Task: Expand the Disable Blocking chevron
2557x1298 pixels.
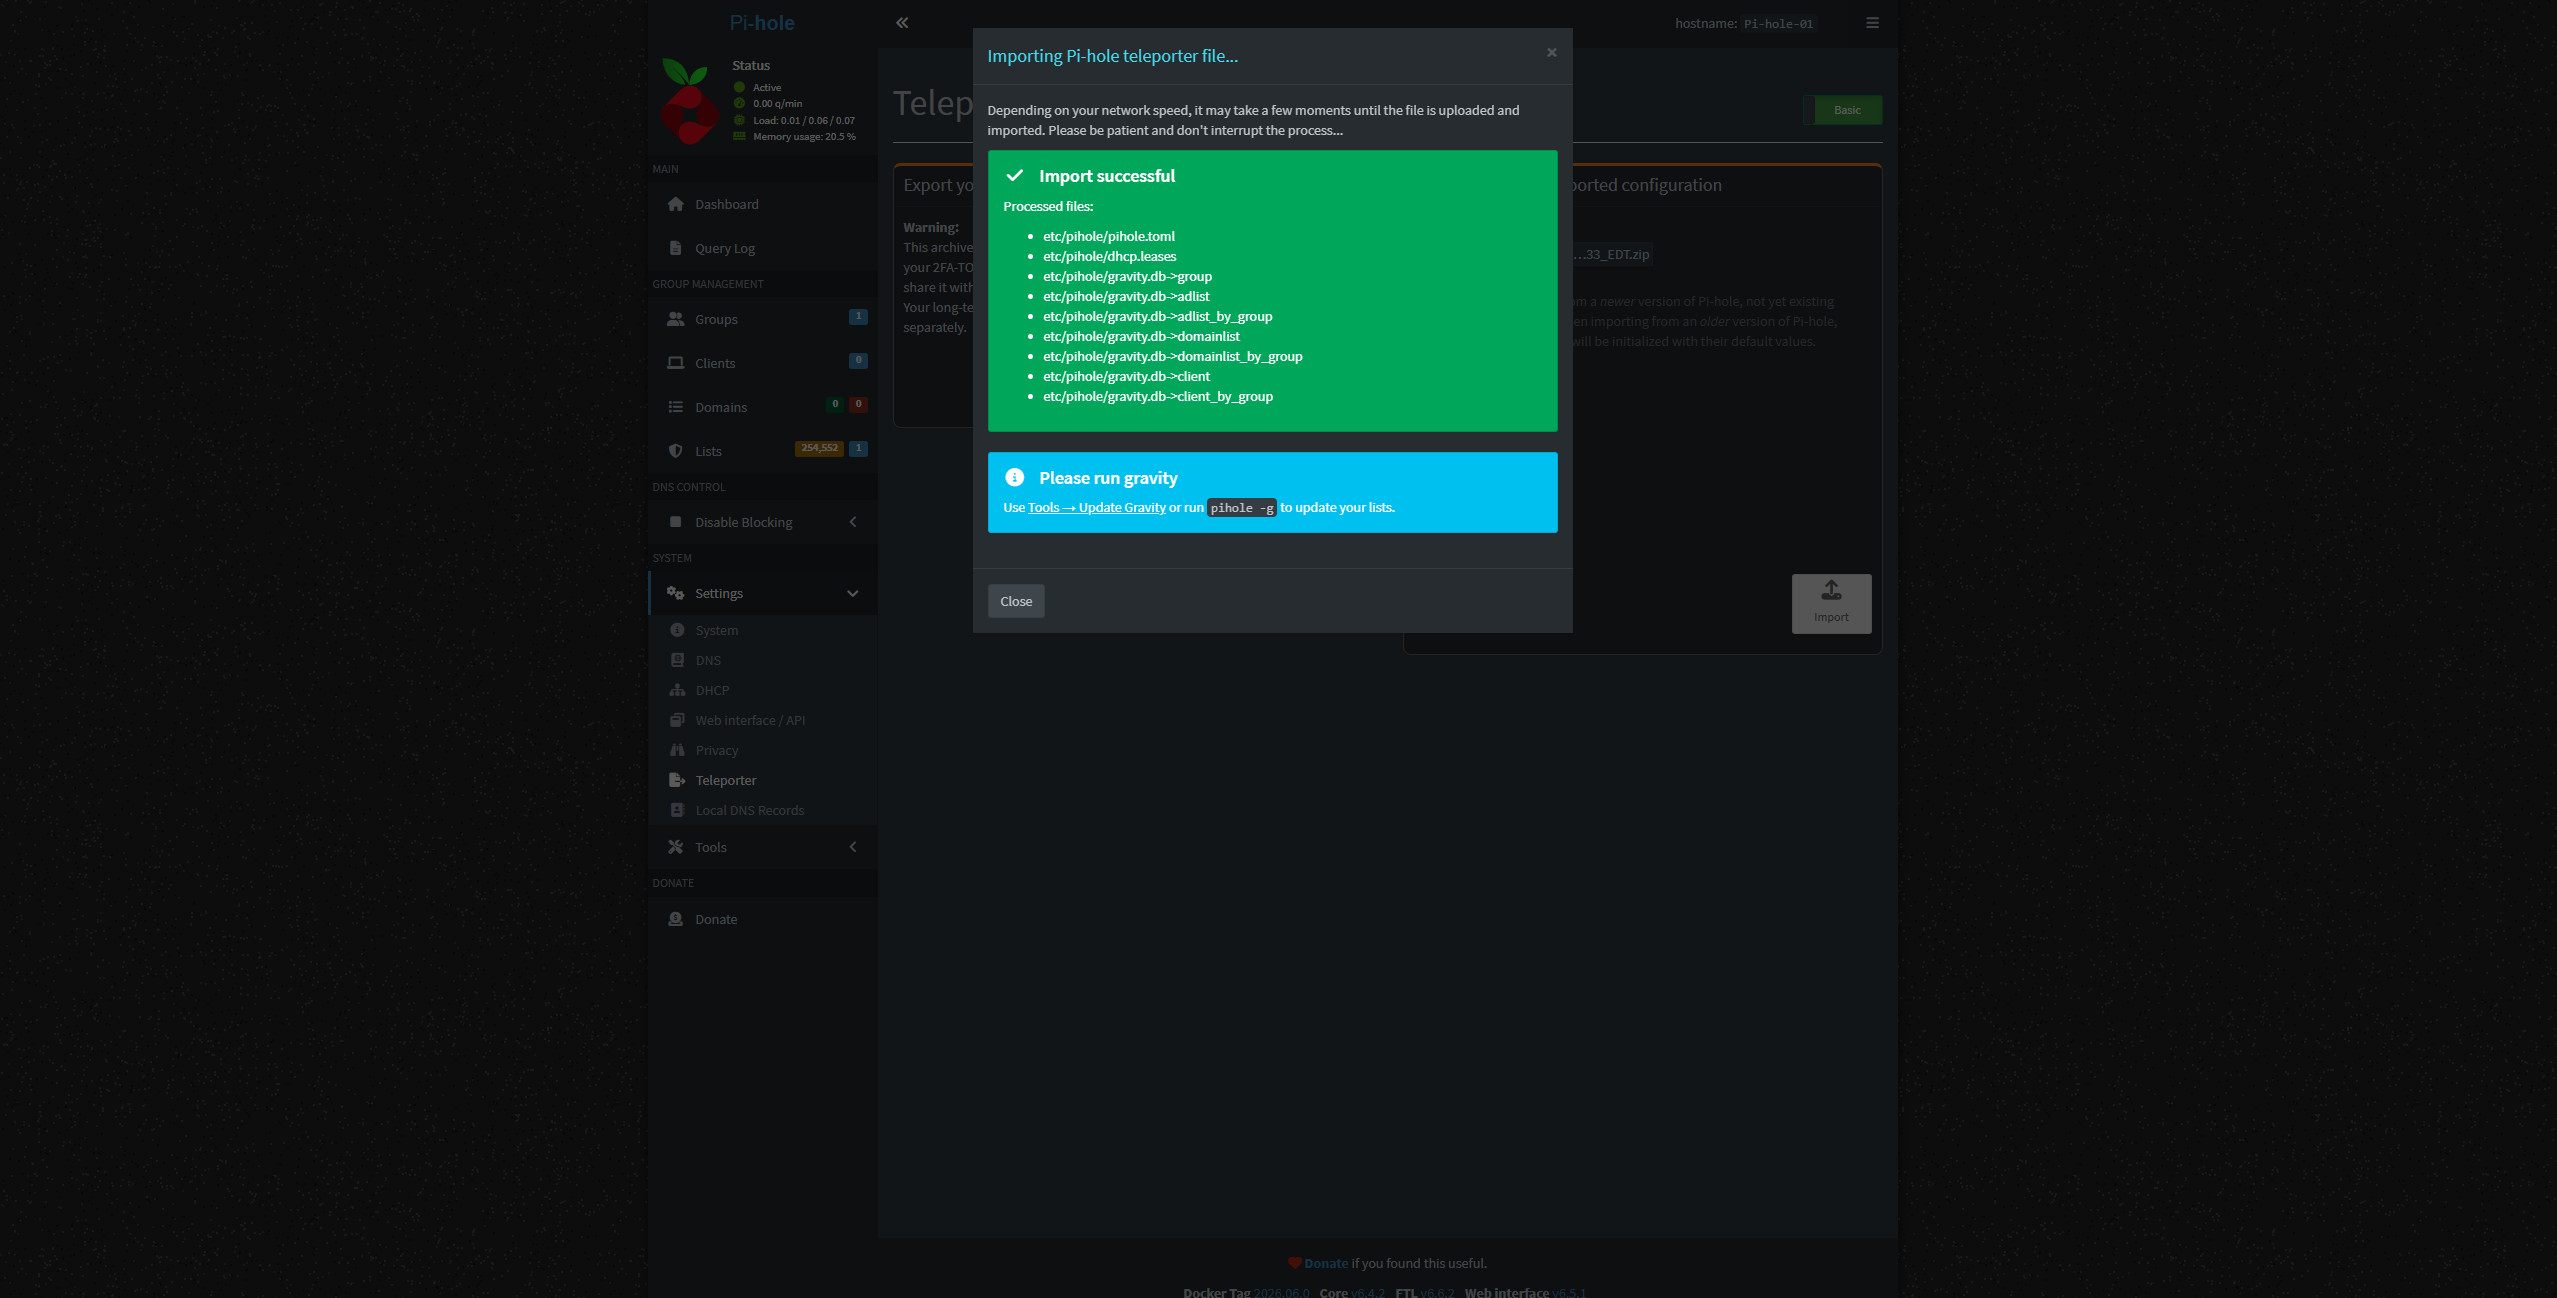Action: 853,522
